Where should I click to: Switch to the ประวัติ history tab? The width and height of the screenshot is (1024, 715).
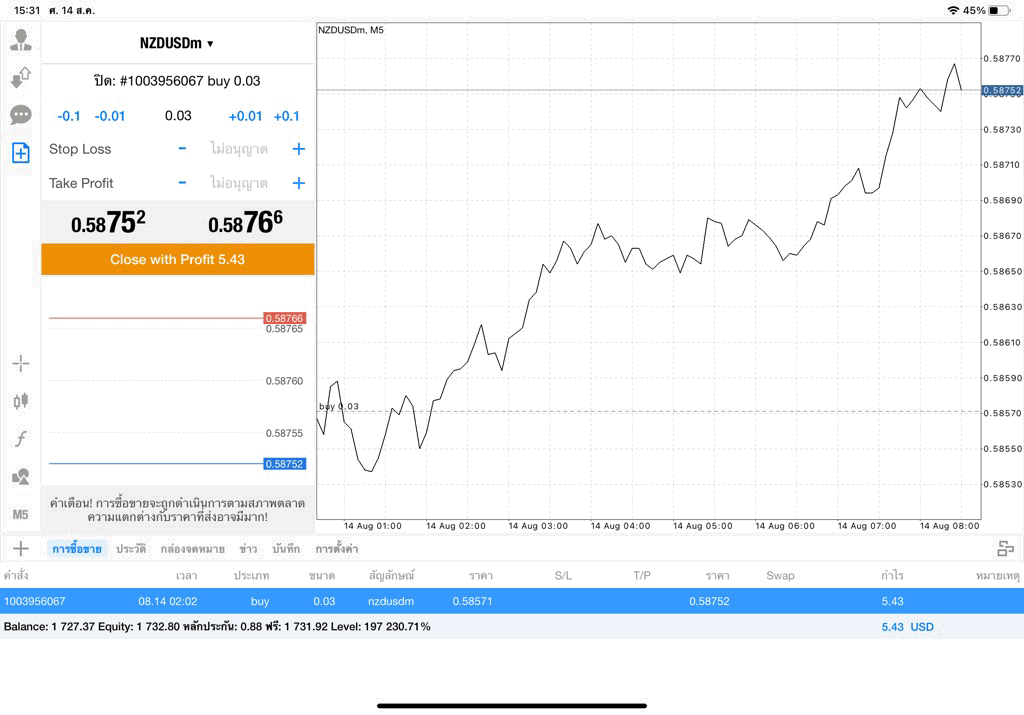(131, 549)
